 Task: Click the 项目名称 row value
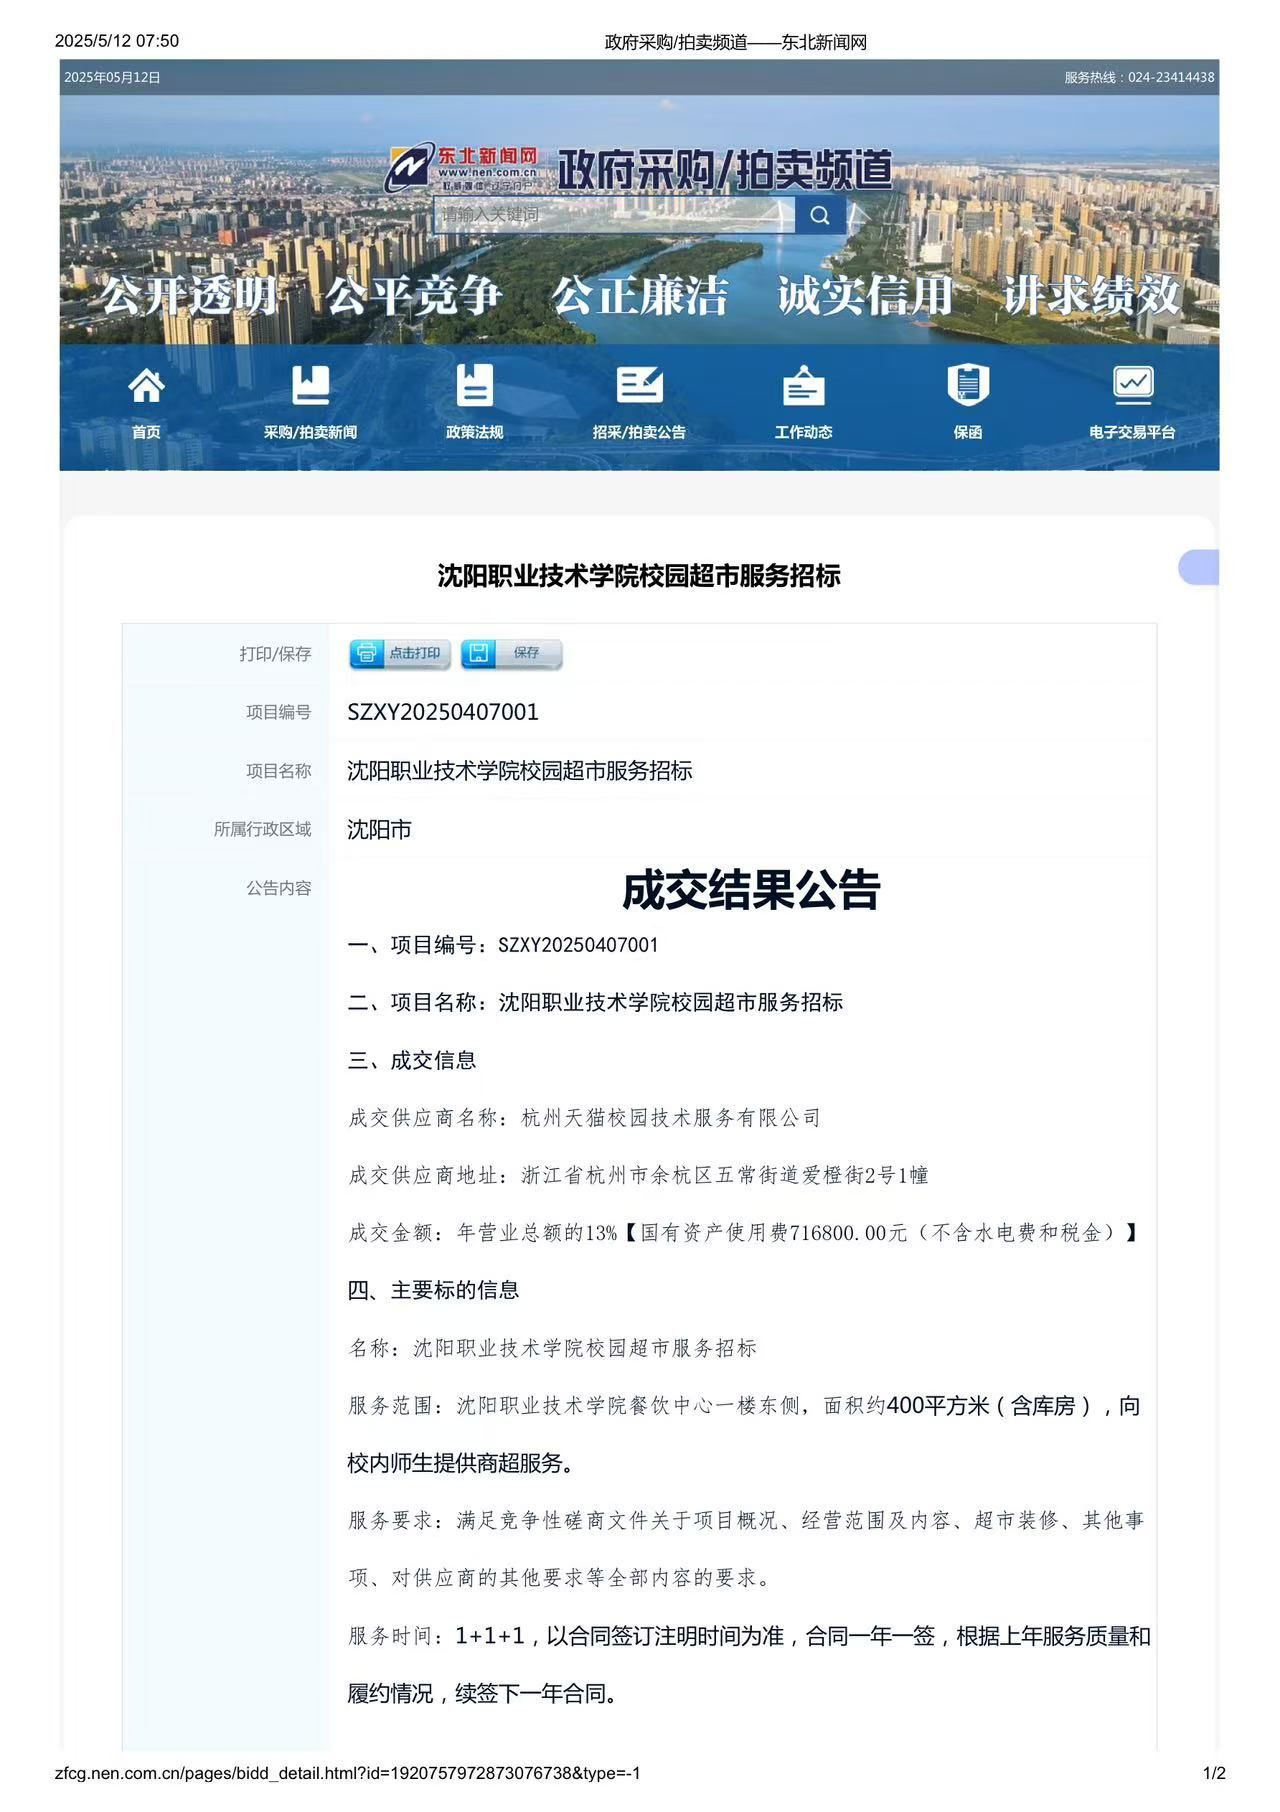[x=520, y=771]
